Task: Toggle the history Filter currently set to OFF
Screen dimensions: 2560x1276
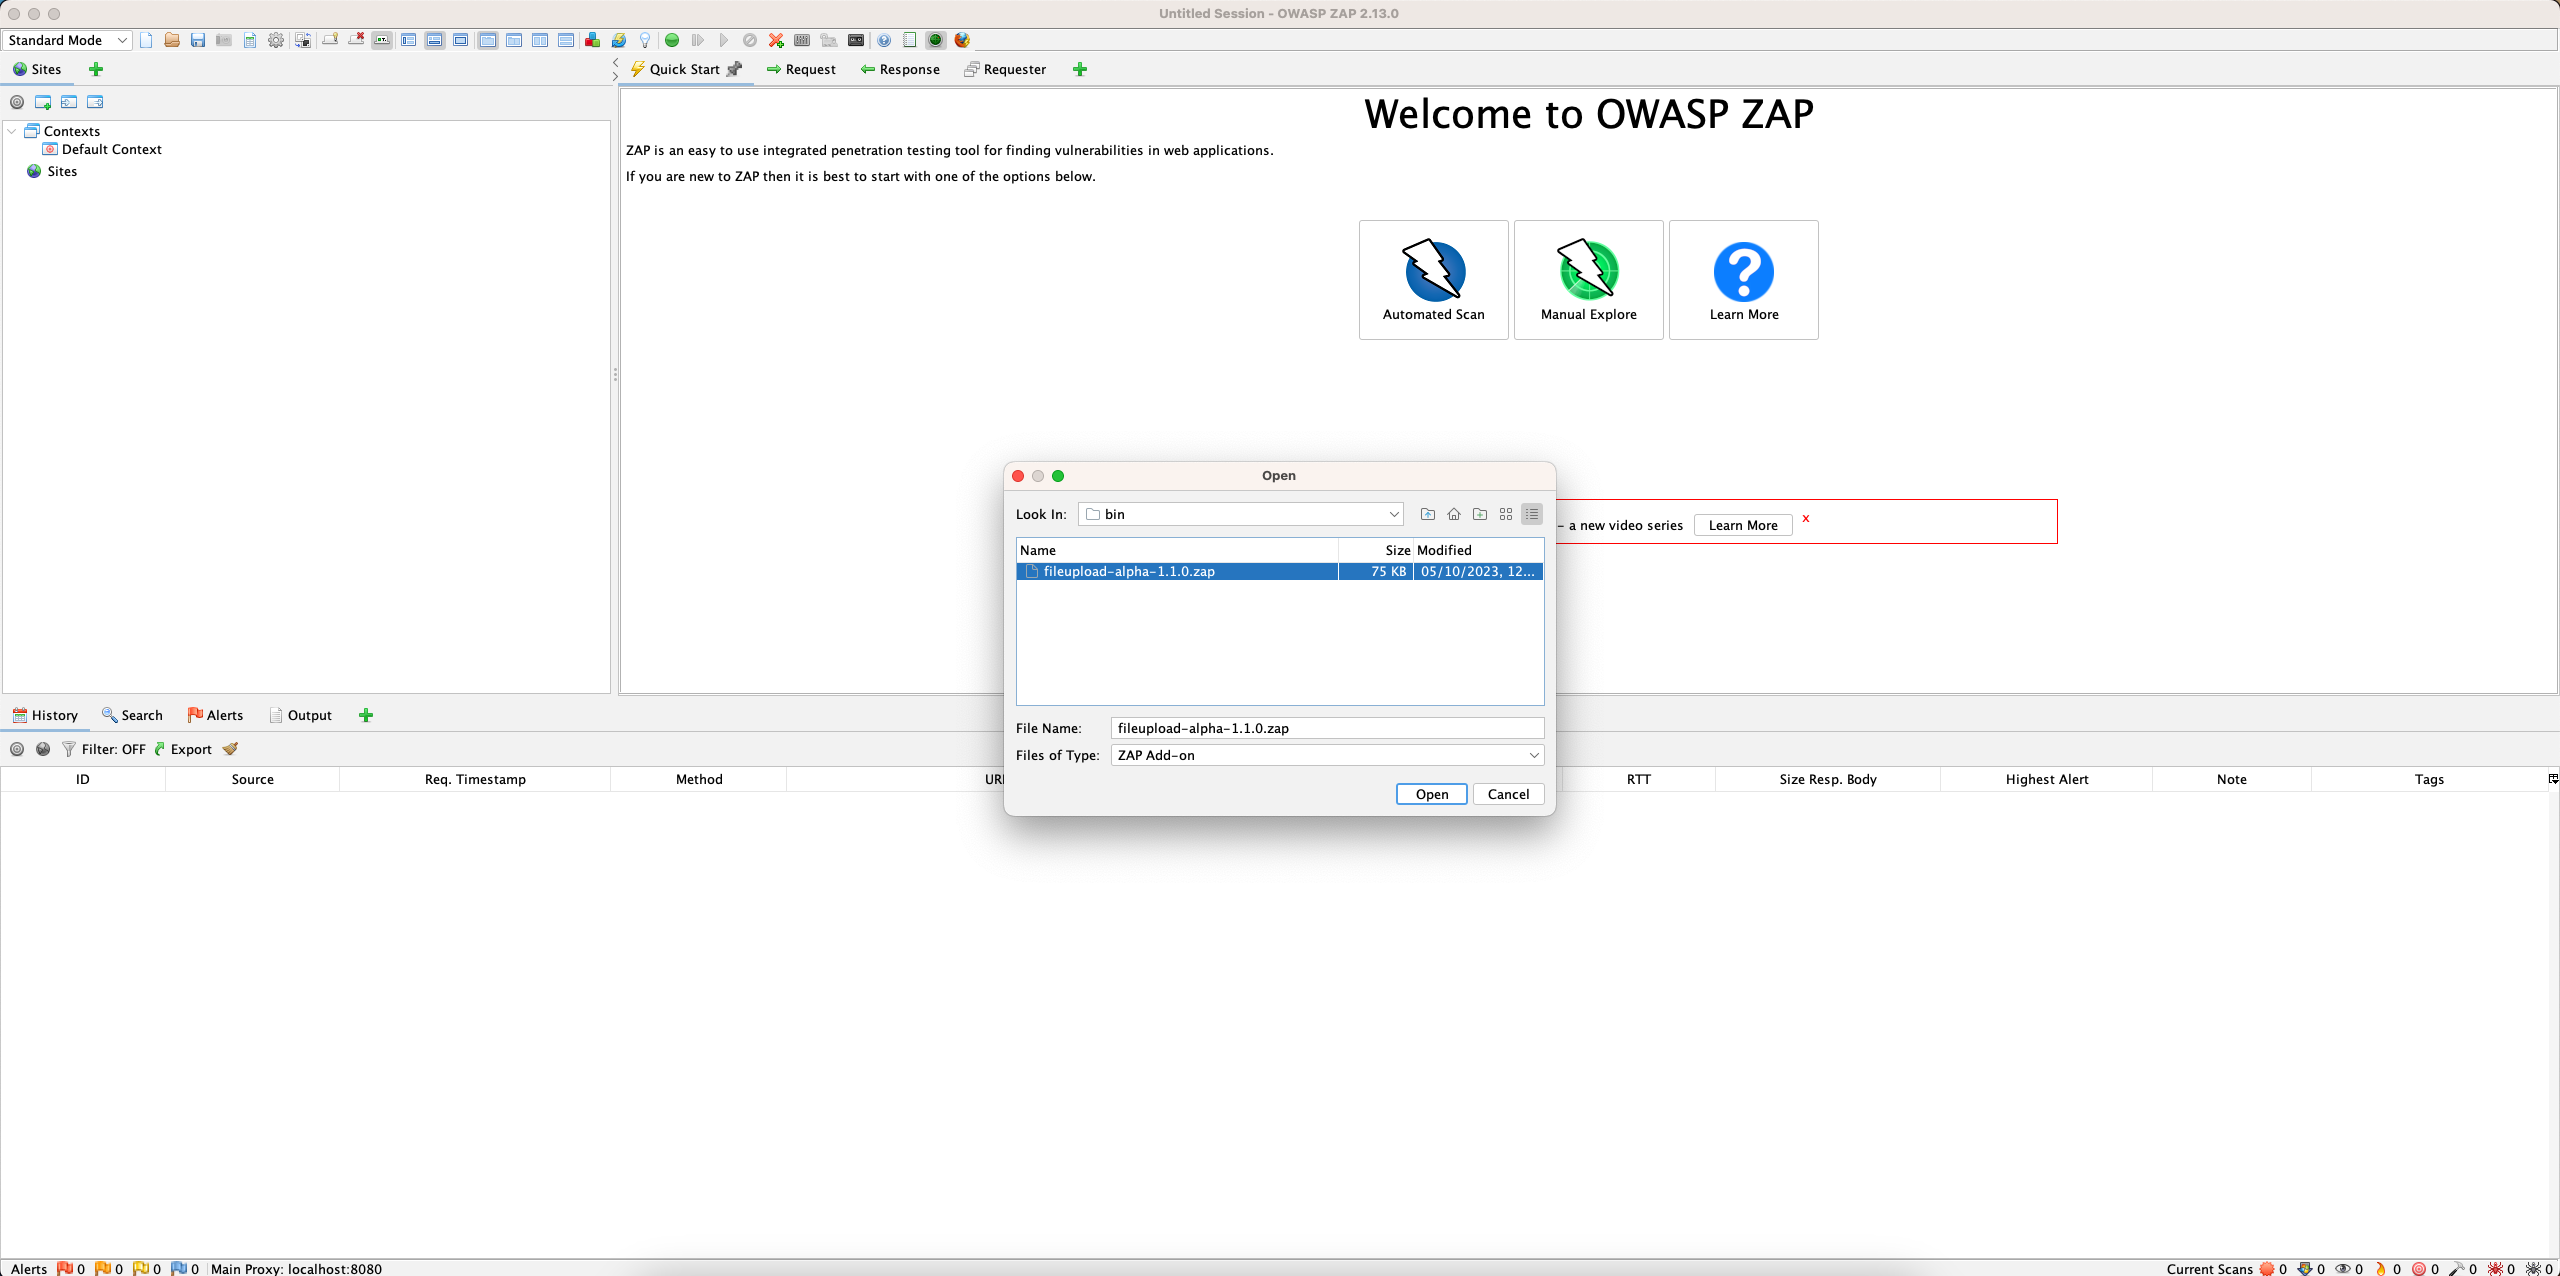Action: [x=105, y=748]
